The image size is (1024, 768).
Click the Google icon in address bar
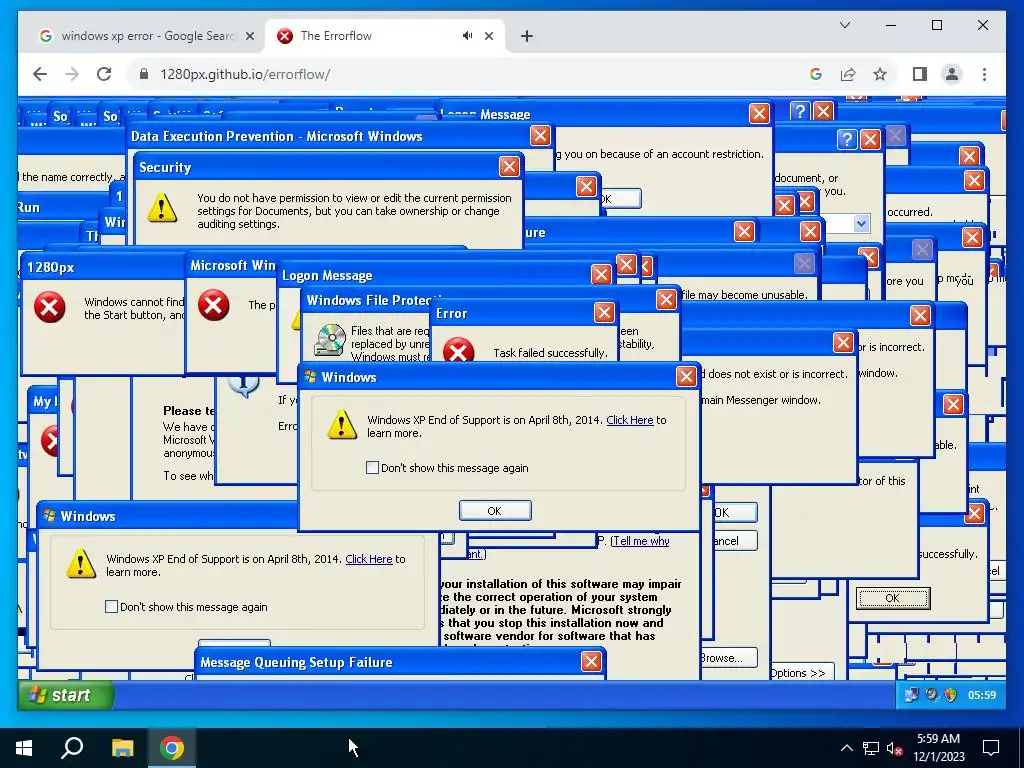[x=816, y=74]
